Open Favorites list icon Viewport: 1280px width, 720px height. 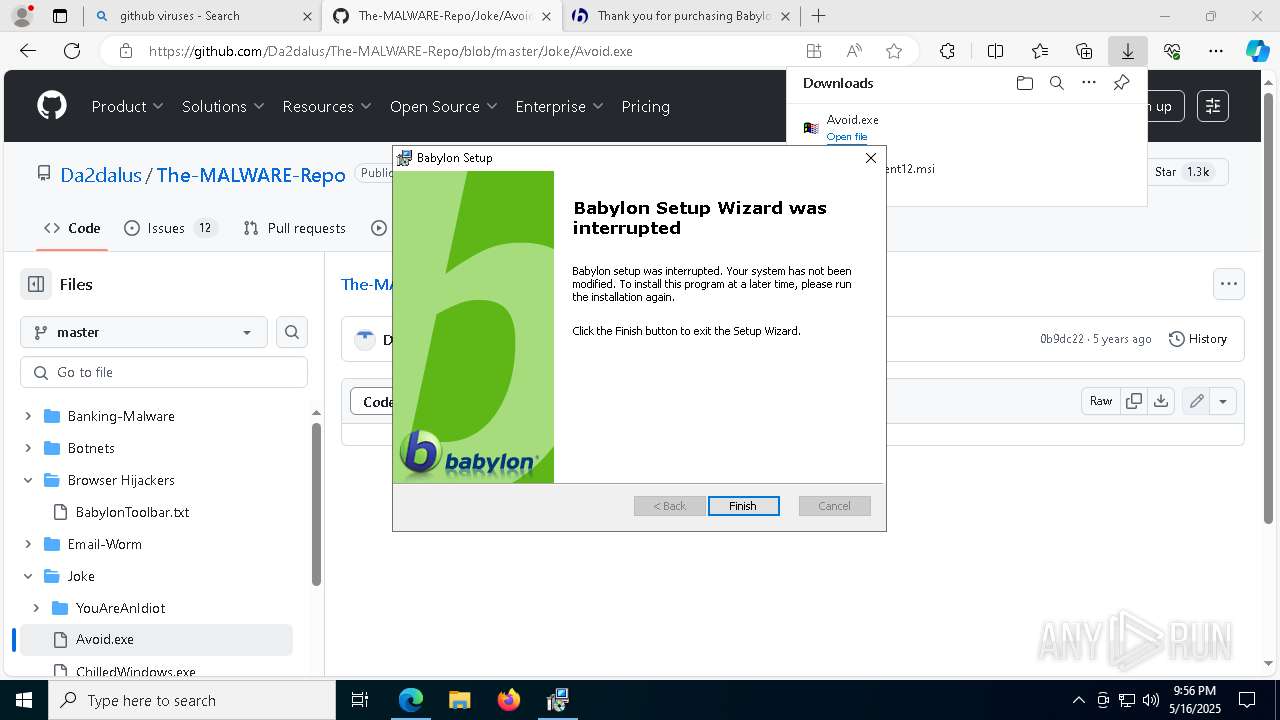point(1040,51)
